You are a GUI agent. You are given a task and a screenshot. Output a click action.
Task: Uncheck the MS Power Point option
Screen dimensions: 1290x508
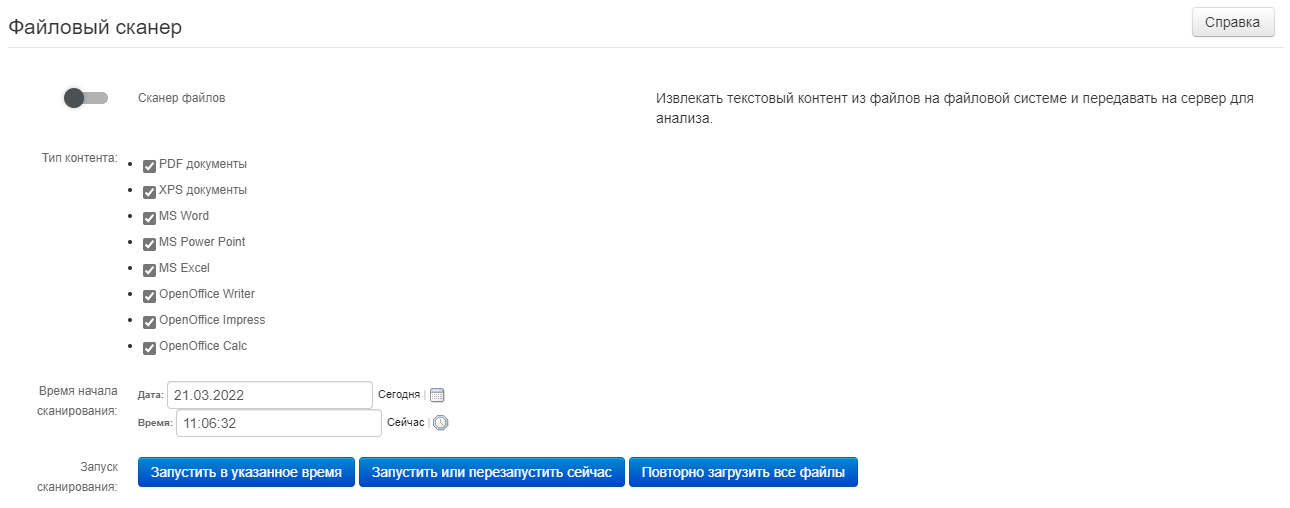pos(150,244)
